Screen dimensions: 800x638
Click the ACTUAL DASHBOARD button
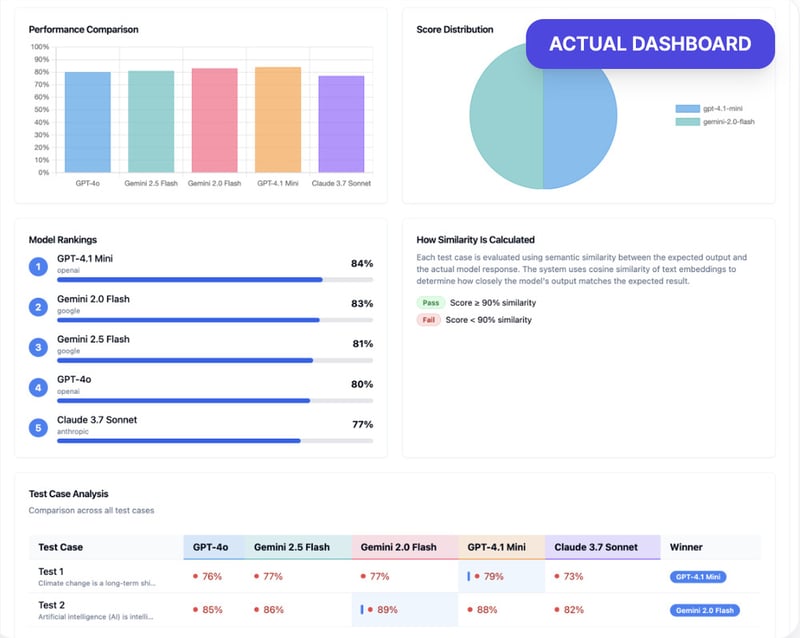pyautogui.click(x=650, y=44)
